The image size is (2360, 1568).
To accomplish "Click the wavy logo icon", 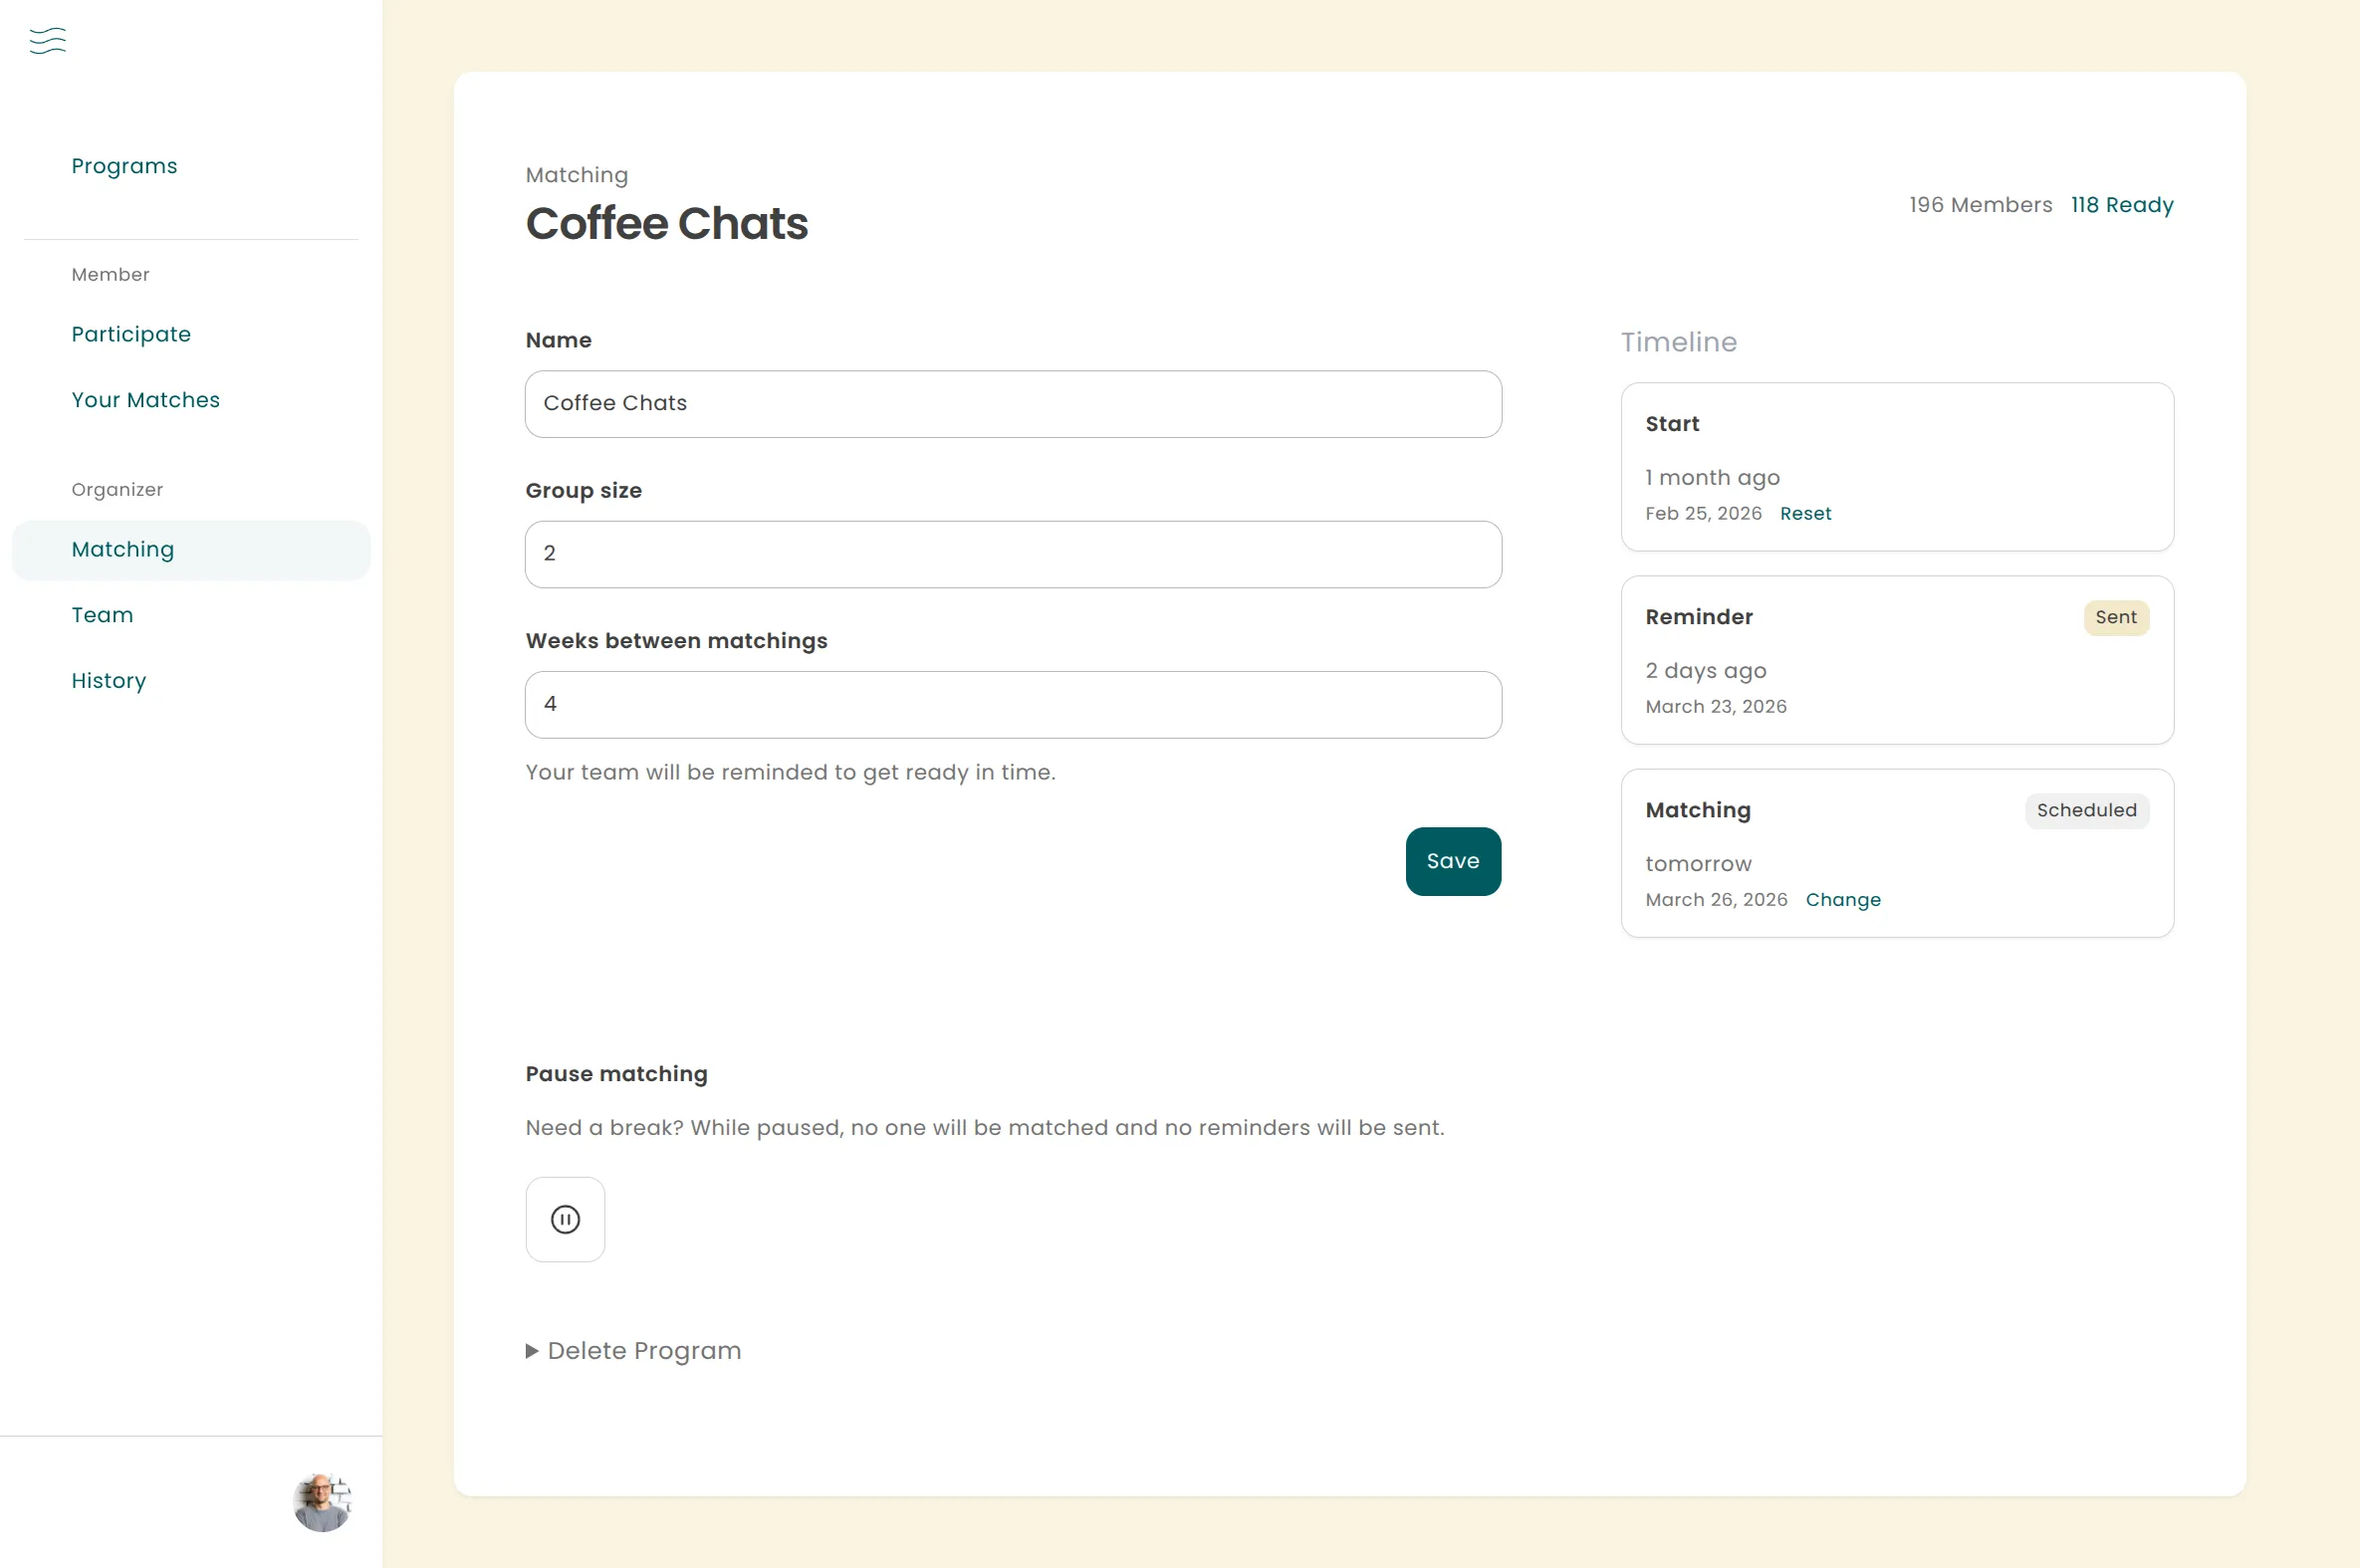I will pos(48,41).
